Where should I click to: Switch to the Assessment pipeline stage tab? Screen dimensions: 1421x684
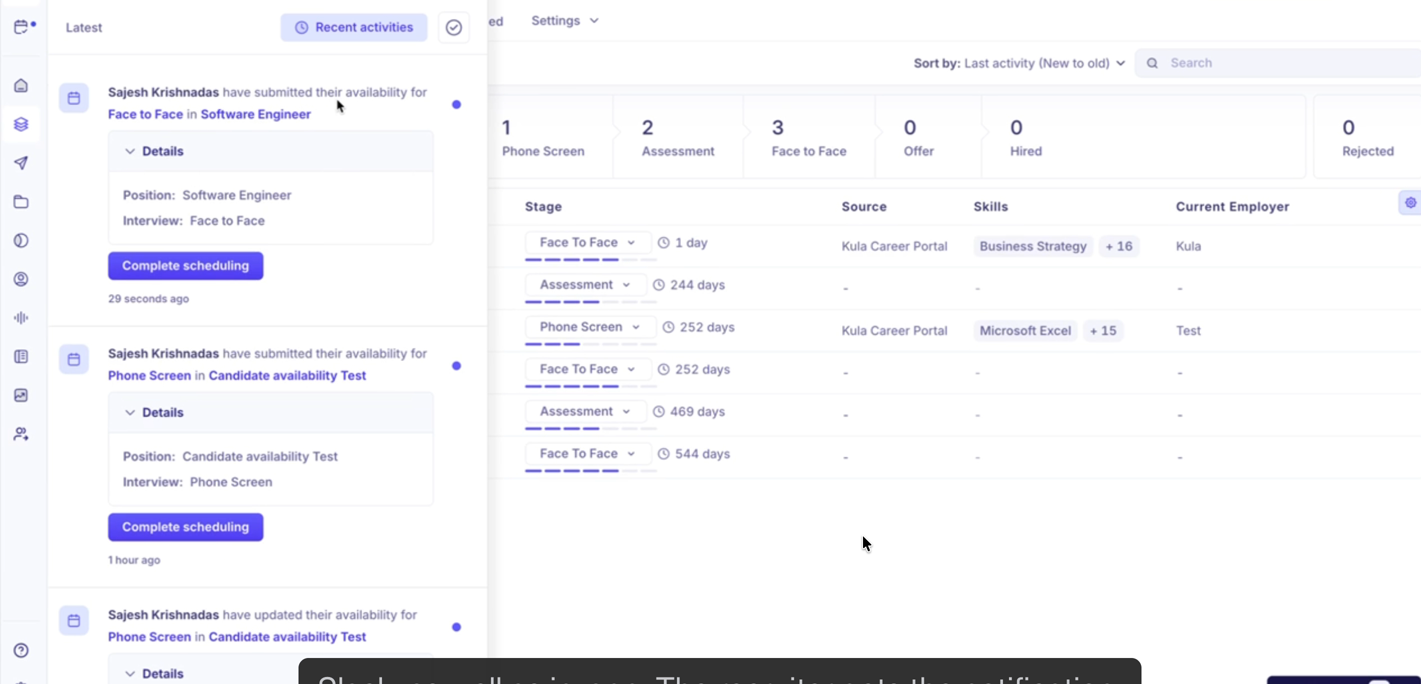point(678,136)
